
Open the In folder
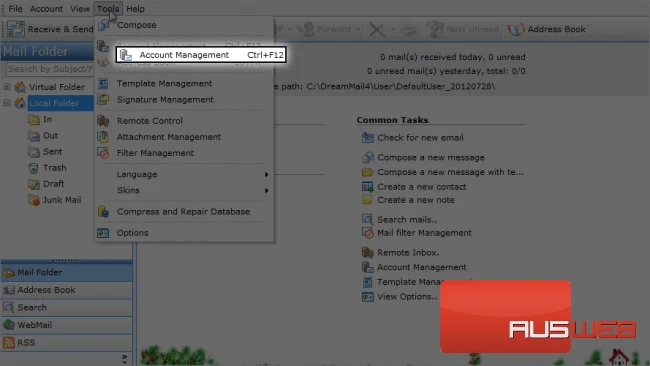47,119
